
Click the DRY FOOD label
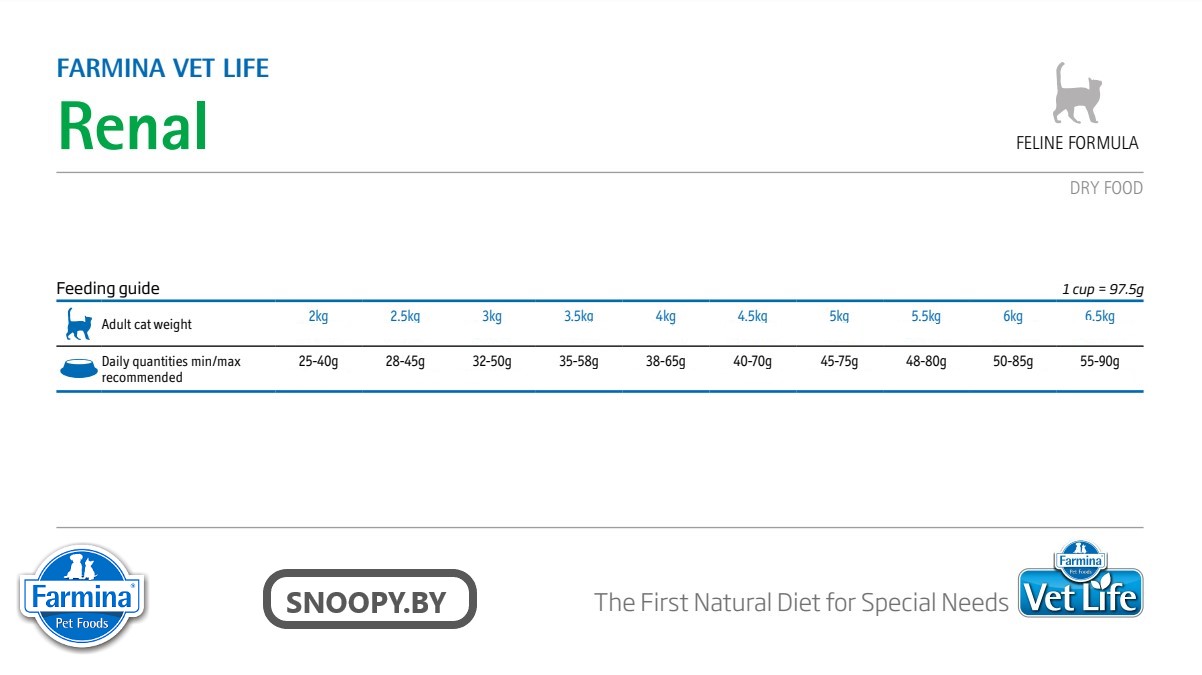pyautogui.click(x=1106, y=188)
